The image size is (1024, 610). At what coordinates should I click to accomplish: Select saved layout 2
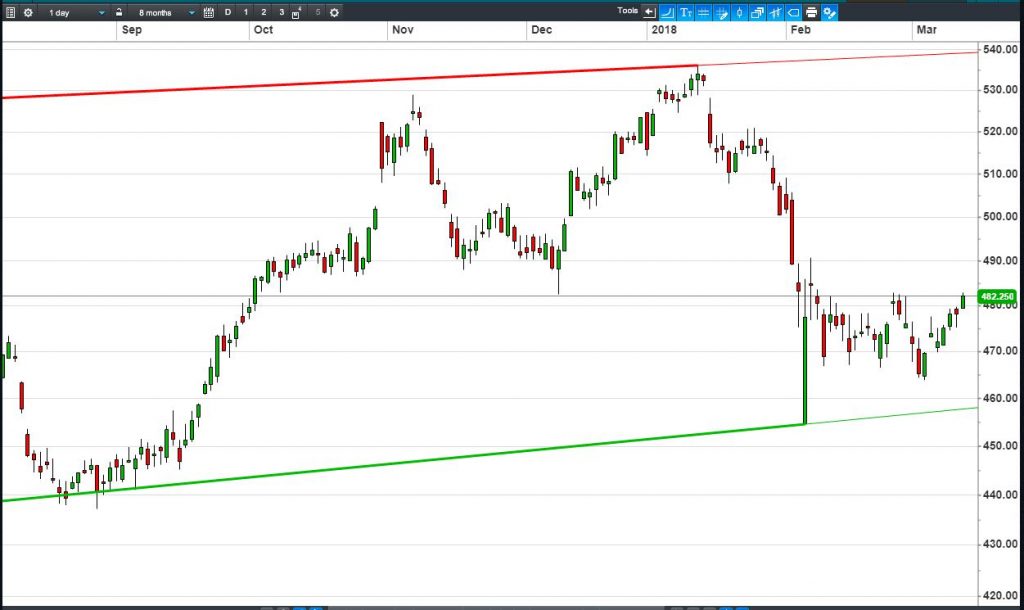pyautogui.click(x=264, y=12)
